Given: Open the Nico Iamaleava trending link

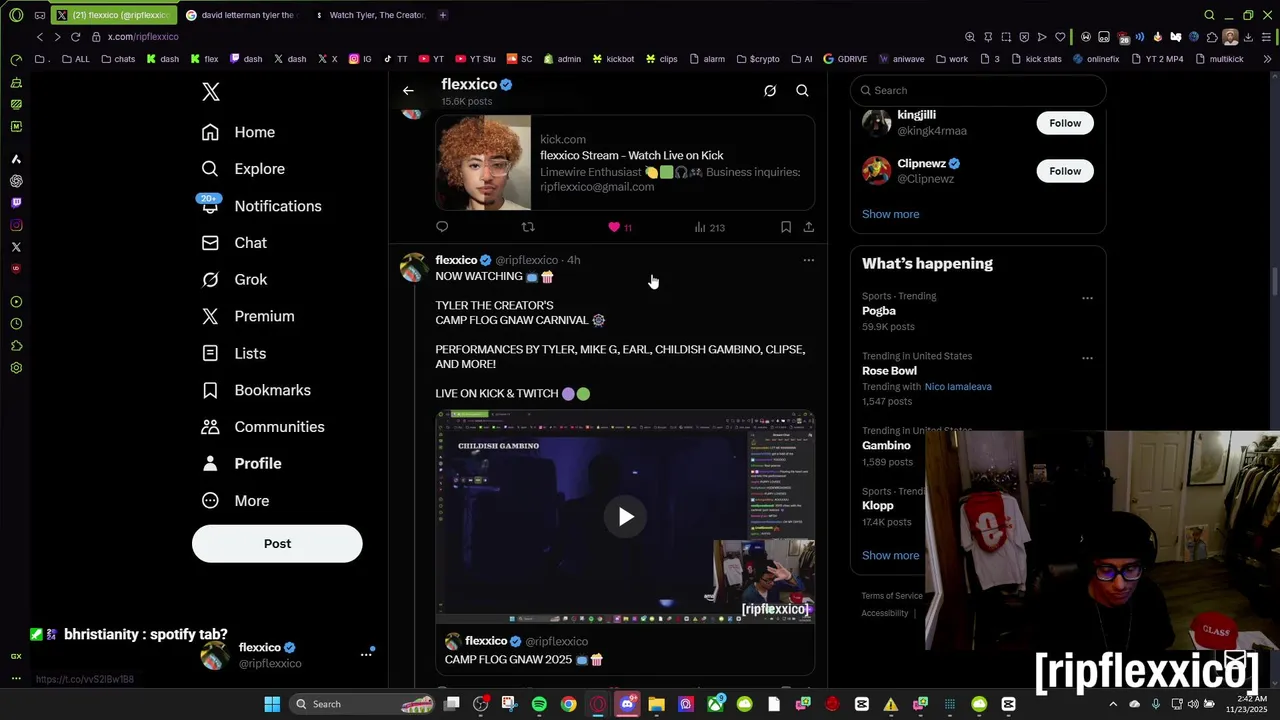Looking at the screenshot, I should [958, 386].
